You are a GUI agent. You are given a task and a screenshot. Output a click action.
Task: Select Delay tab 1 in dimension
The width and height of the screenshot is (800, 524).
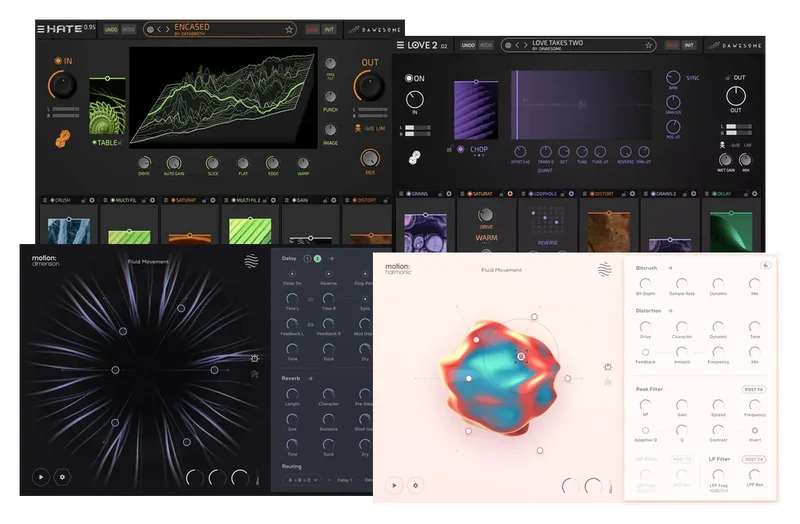pos(307,259)
